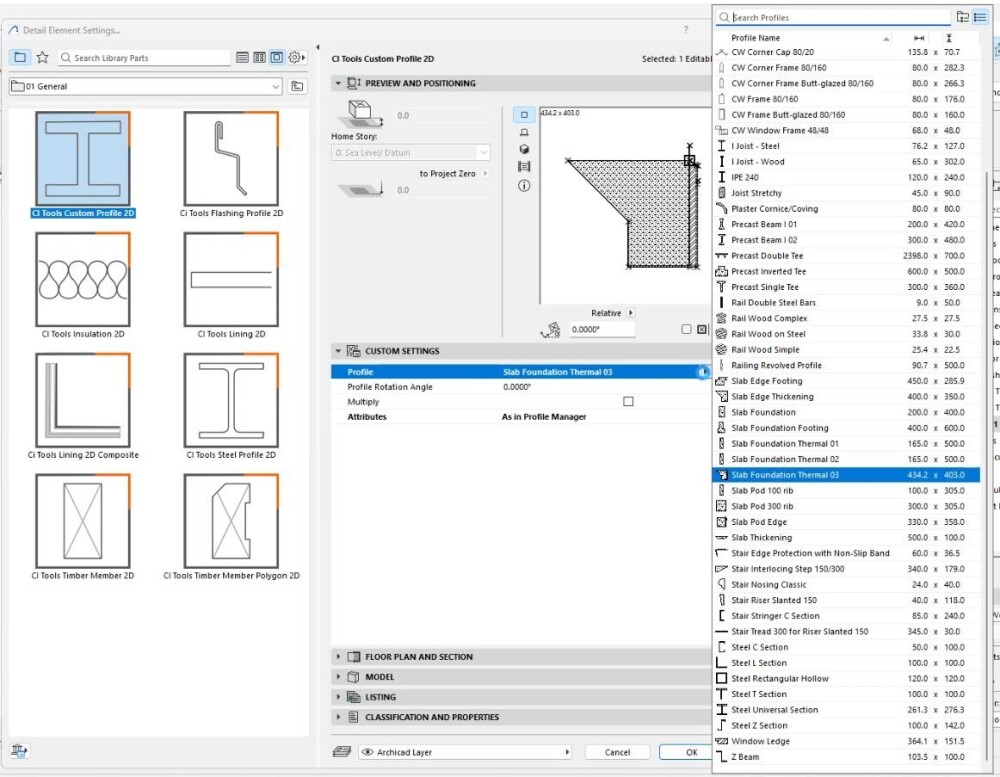This screenshot has width=1000, height=777.
Task: Select CI Tools Insulation 2D thumbnail
Action: coord(83,280)
